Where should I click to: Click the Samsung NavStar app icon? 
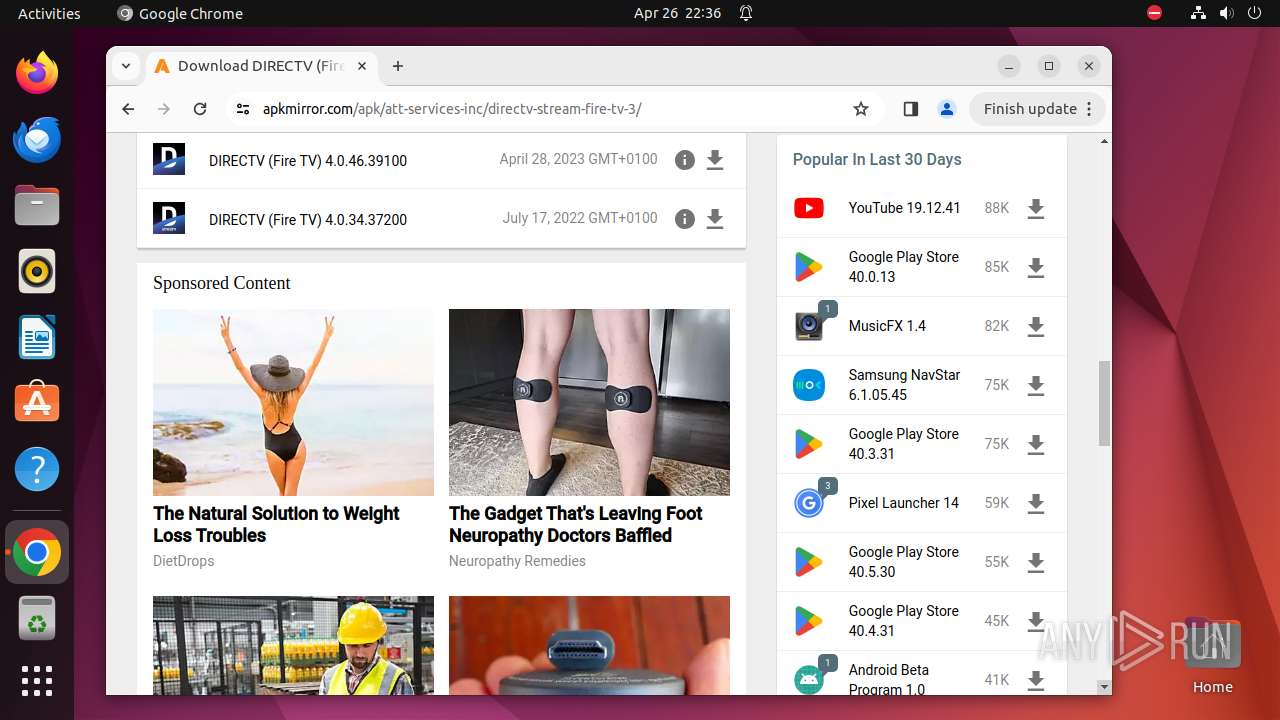(809, 385)
